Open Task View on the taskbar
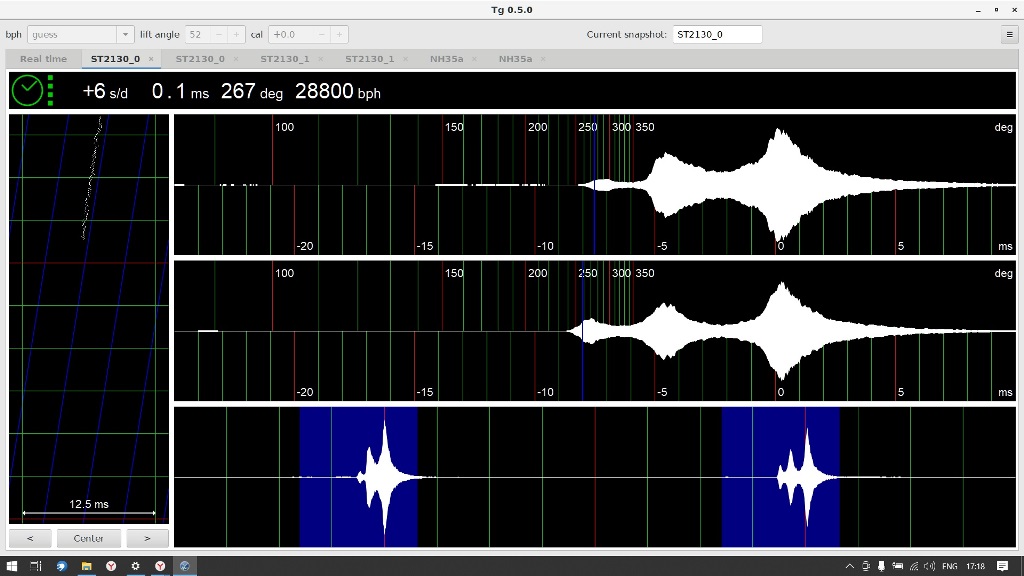This screenshot has width=1024, height=576. pos(36,566)
